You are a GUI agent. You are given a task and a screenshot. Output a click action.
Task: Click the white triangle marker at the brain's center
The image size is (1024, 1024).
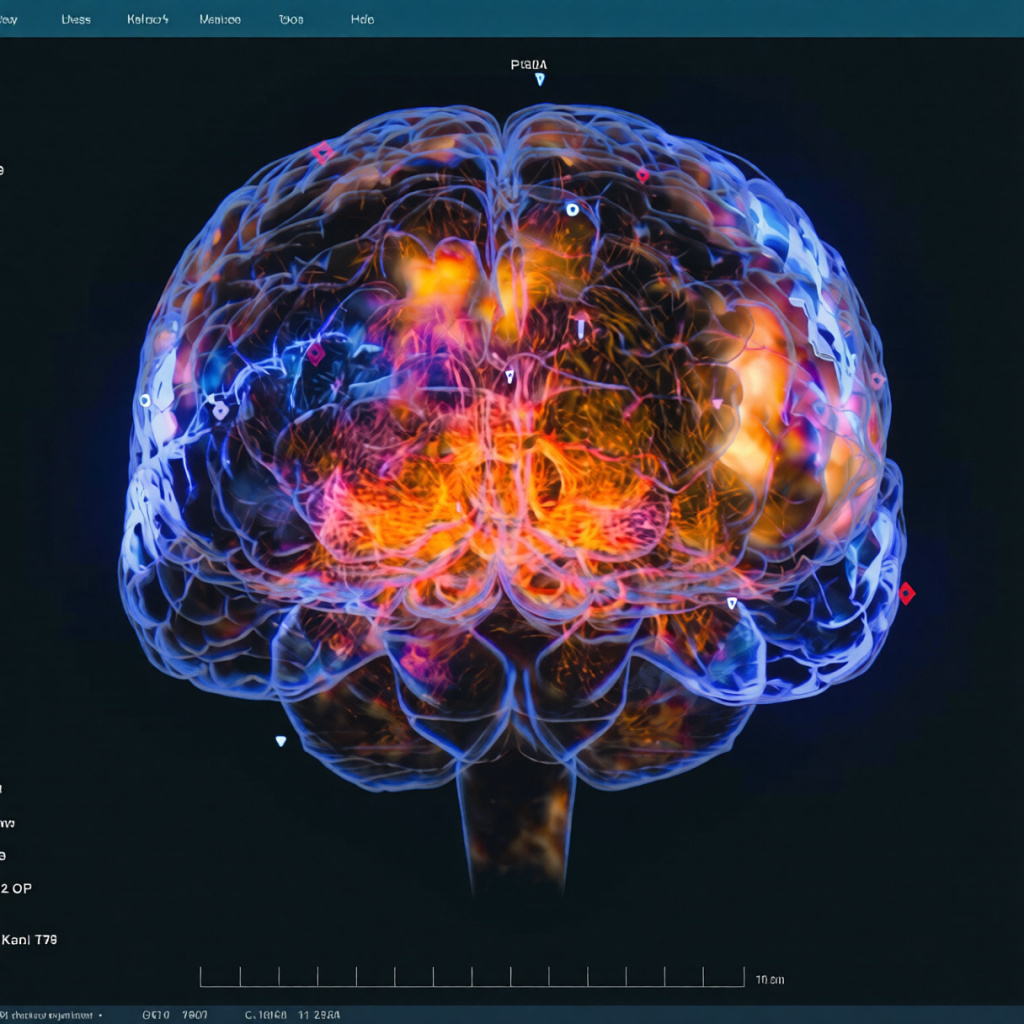pos(510,376)
